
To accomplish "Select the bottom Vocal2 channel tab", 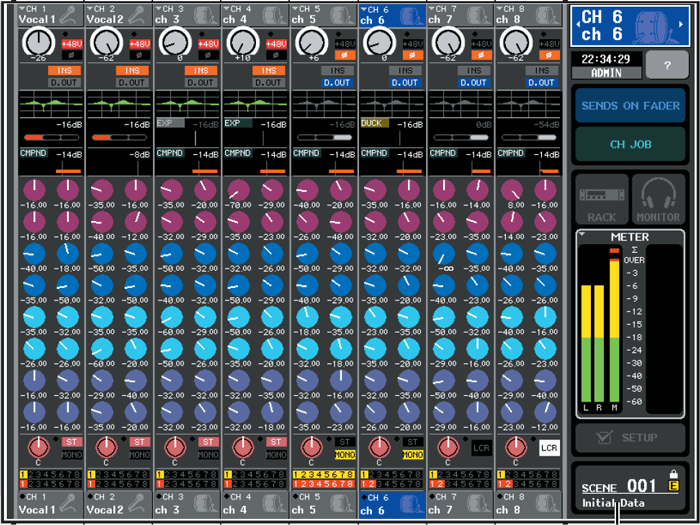I will pos(119,504).
